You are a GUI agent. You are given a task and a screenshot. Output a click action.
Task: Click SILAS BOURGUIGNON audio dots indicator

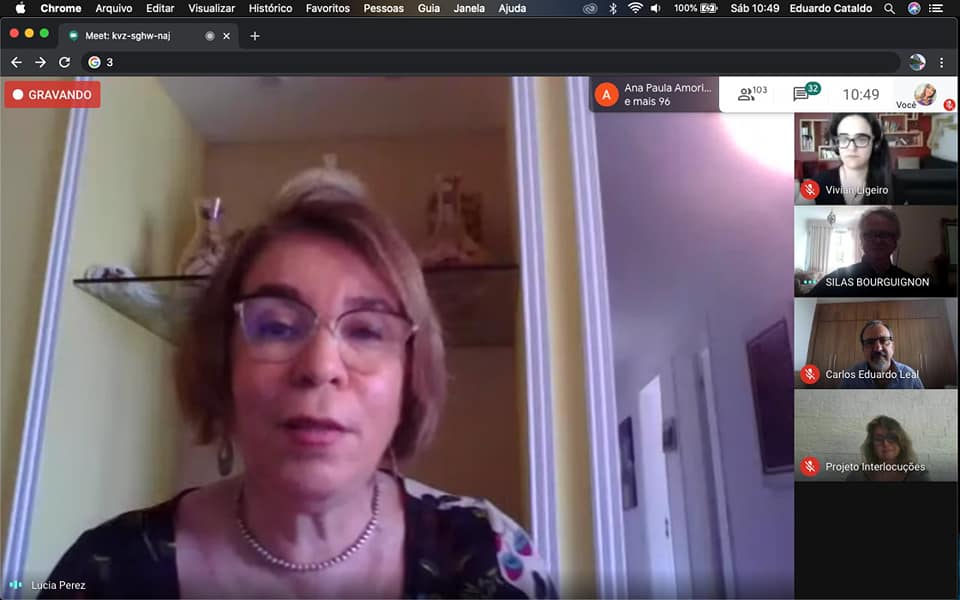click(x=810, y=282)
